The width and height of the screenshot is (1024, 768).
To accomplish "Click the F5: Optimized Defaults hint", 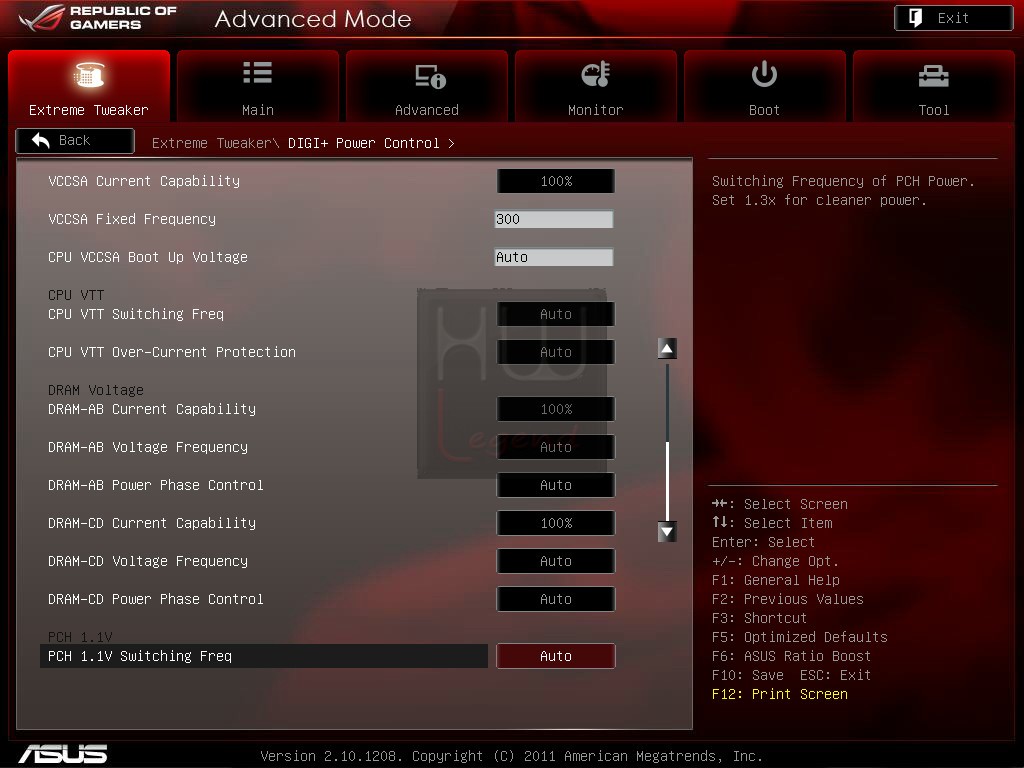I will [799, 637].
